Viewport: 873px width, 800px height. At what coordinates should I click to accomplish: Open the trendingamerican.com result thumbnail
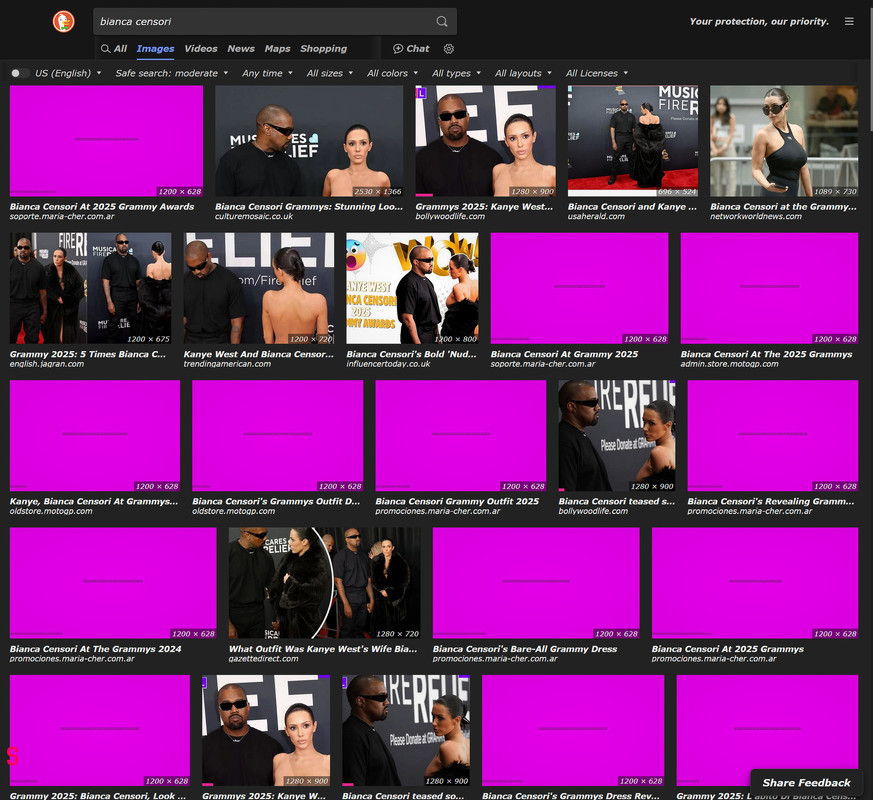pyautogui.click(x=259, y=288)
